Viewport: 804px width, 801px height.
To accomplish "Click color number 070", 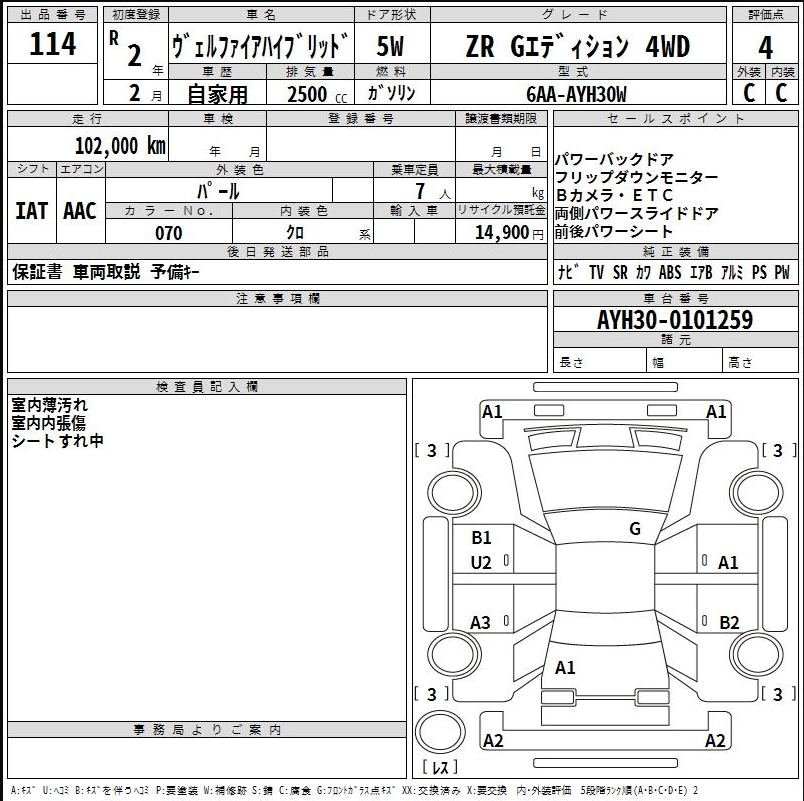I will tap(169, 233).
